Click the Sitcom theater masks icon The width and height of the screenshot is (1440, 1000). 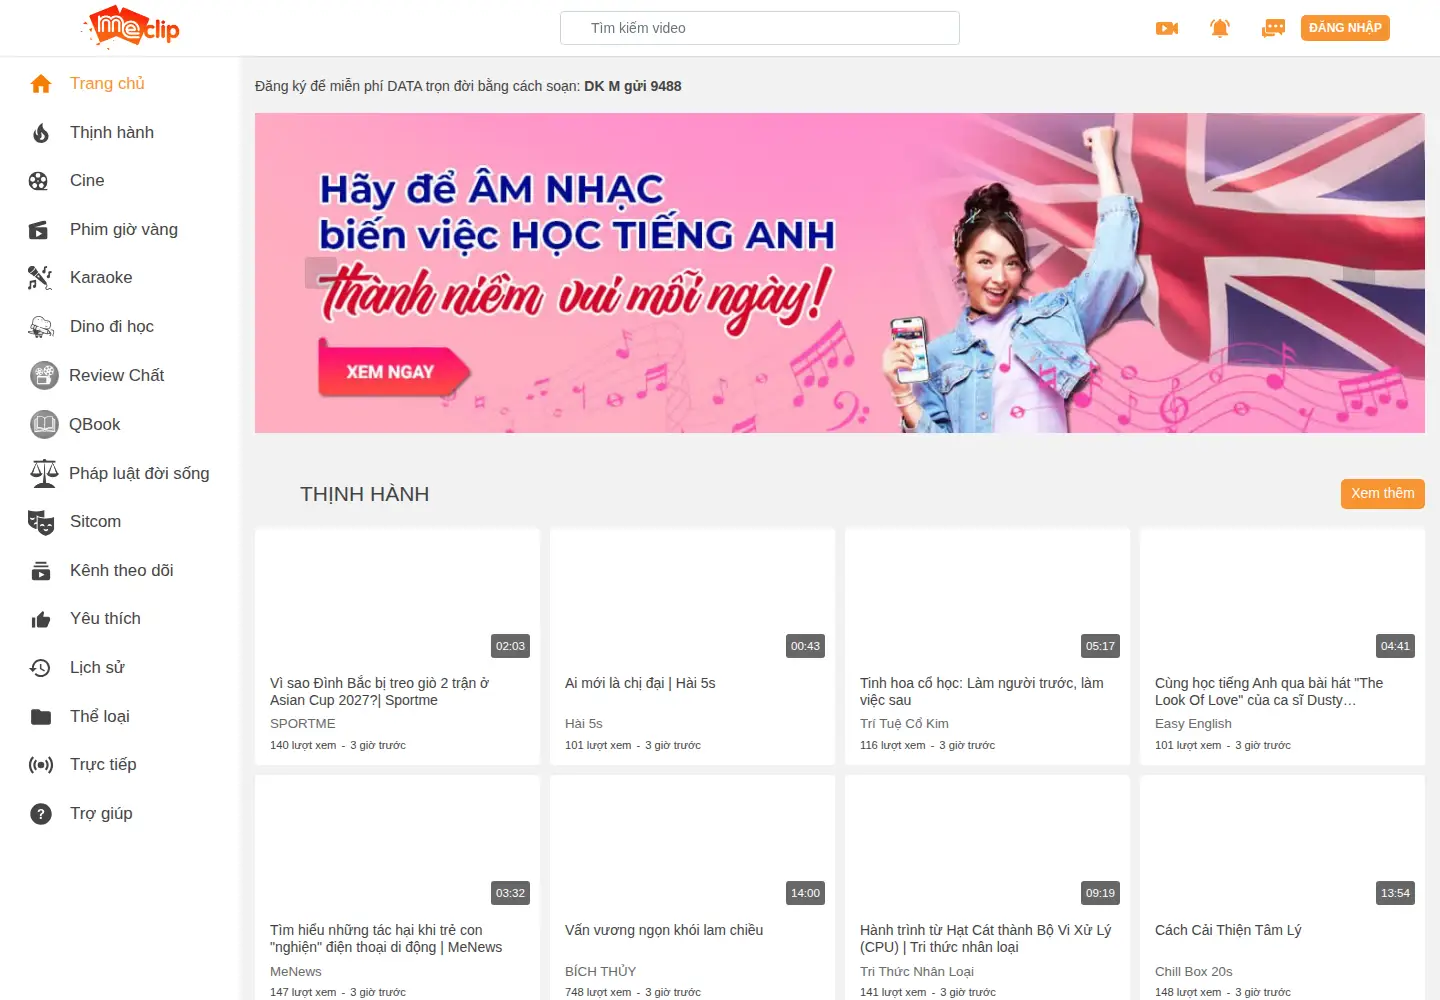(41, 522)
